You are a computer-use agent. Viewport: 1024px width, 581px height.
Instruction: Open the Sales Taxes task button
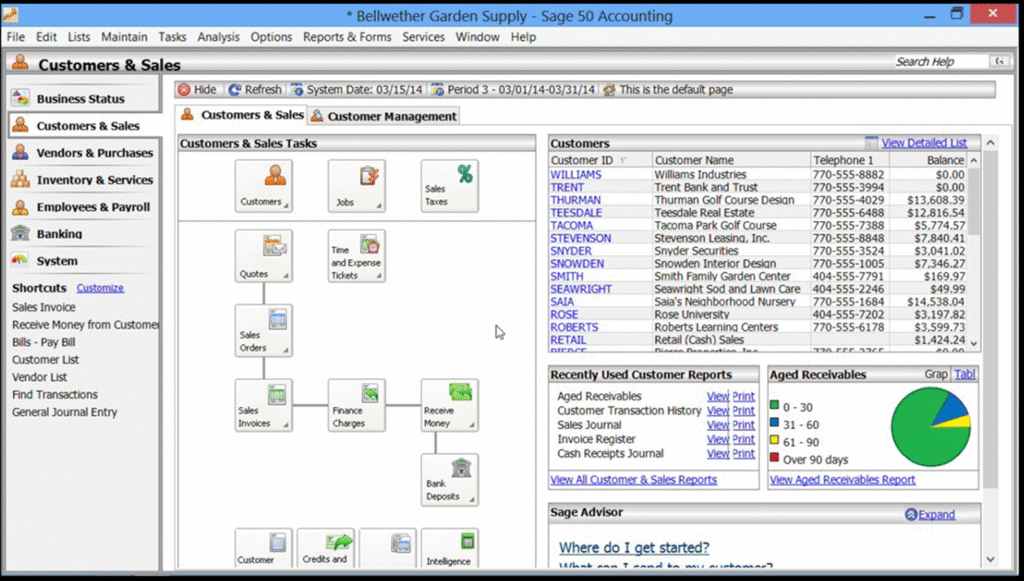(x=449, y=186)
